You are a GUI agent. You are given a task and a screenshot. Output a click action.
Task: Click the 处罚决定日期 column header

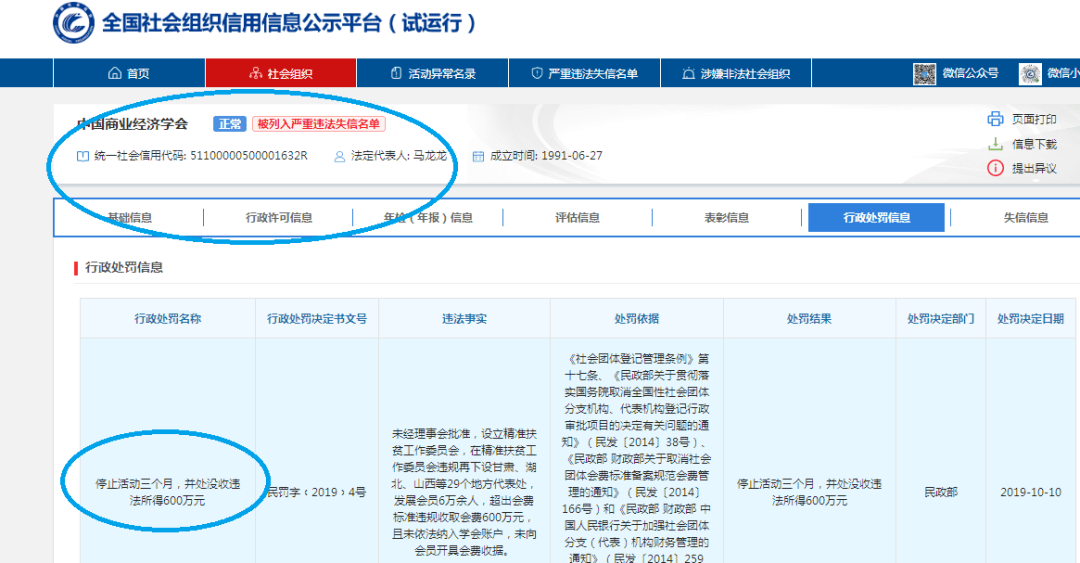(x=1030, y=318)
